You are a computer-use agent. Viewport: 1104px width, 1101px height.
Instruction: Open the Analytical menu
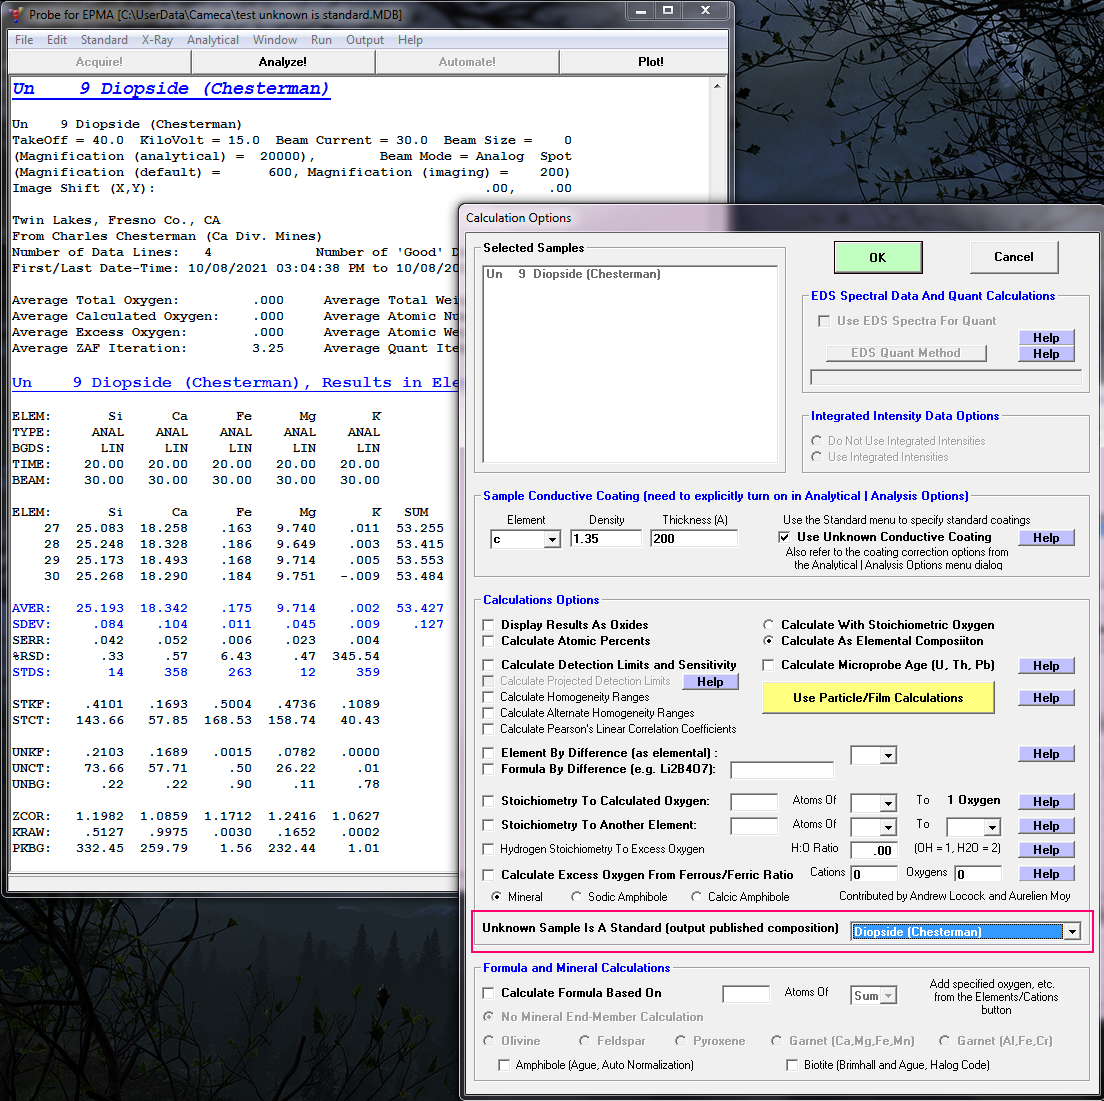tap(212, 40)
